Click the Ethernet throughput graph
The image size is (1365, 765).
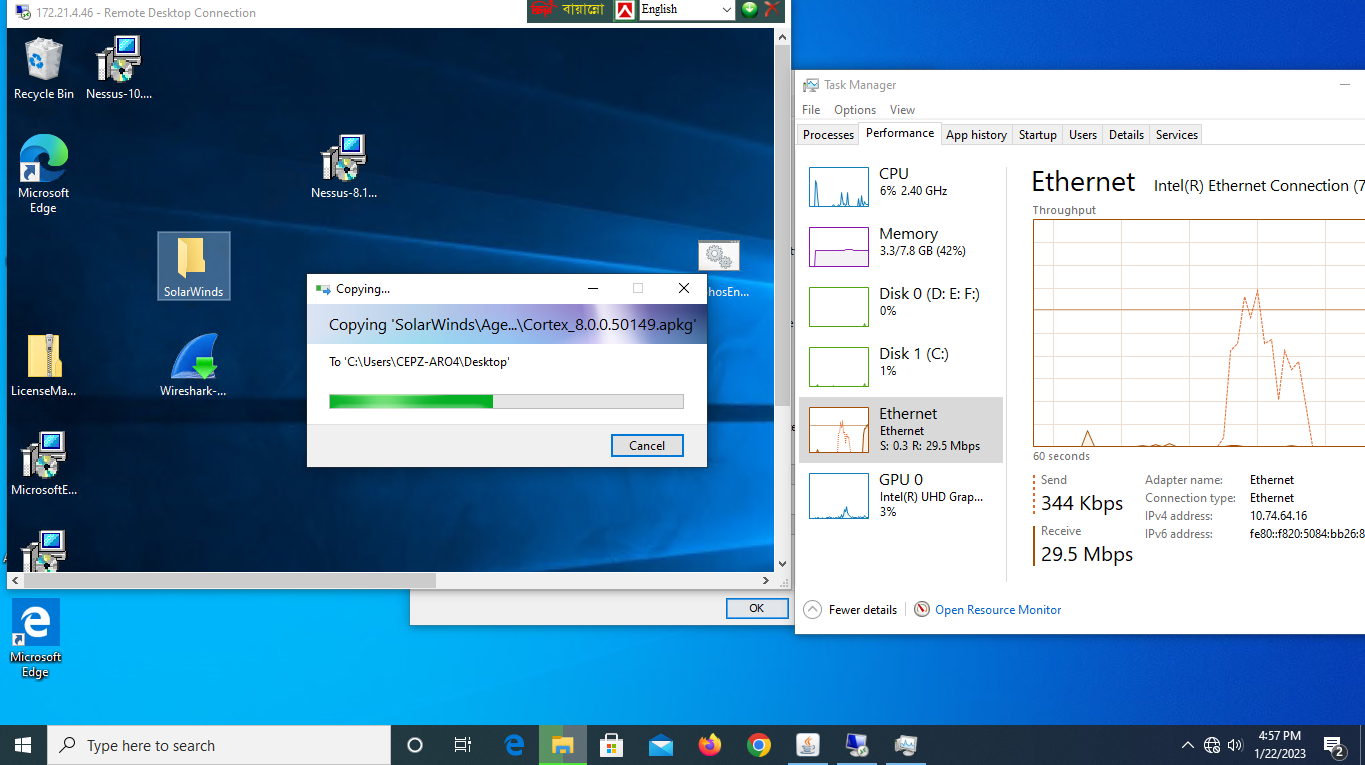pyautogui.click(x=1198, y=333)
